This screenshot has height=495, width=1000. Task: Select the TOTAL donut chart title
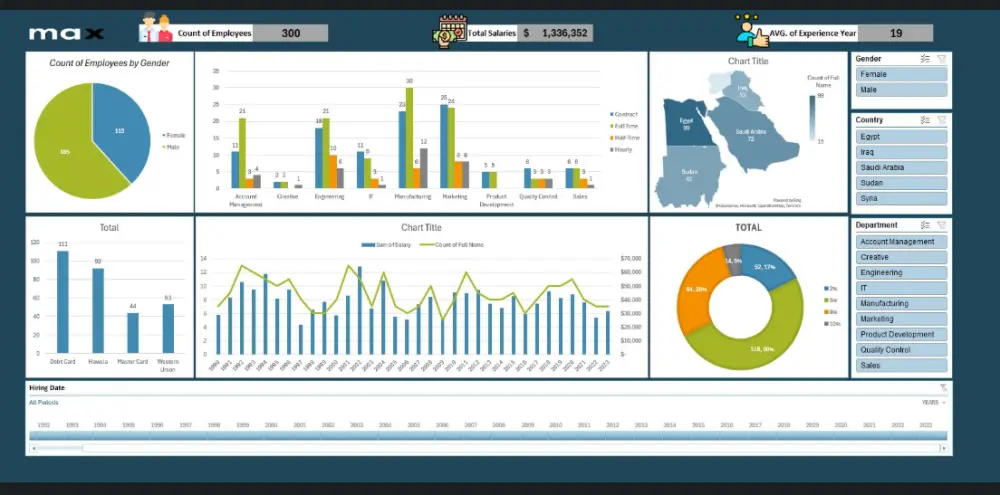(x=748, y=227)
